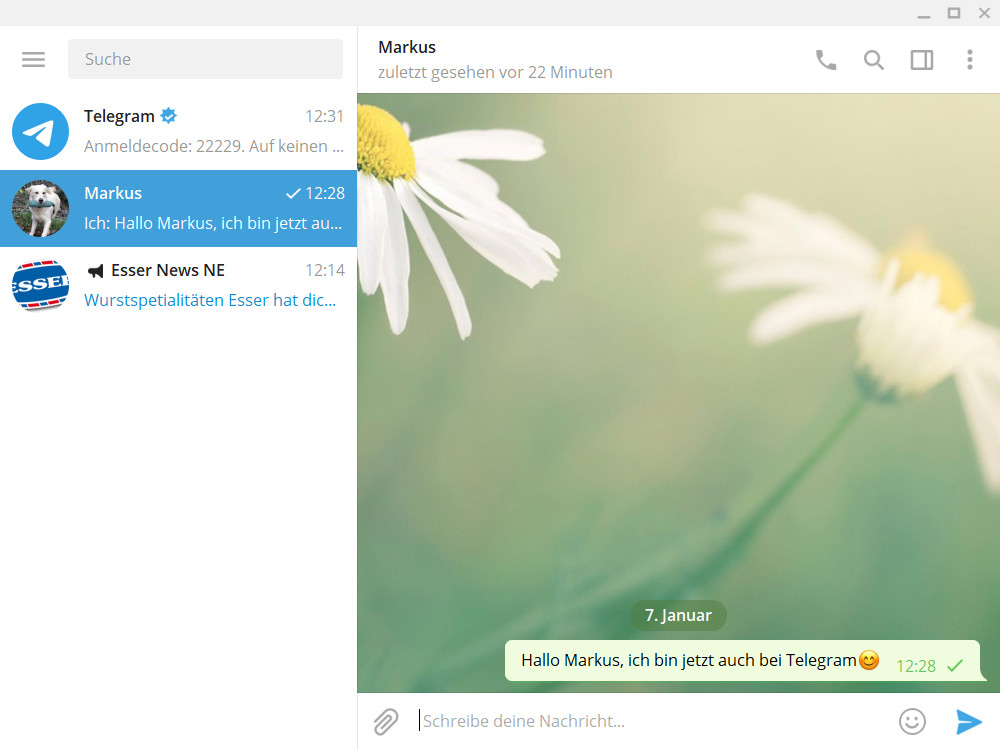Click into the Suche search field
Image resolution: width=1000 pixels, height=750 pixels.
pos(205,59)
